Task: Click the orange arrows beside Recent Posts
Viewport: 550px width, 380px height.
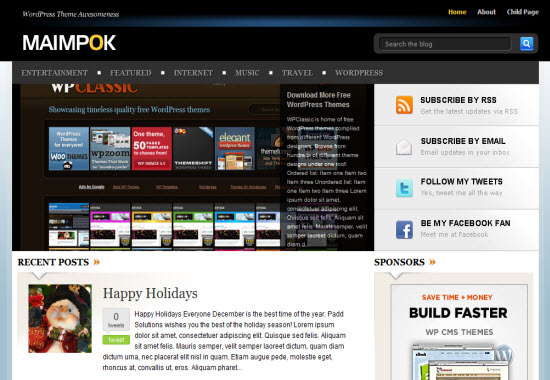Action: tap(97, 262)
